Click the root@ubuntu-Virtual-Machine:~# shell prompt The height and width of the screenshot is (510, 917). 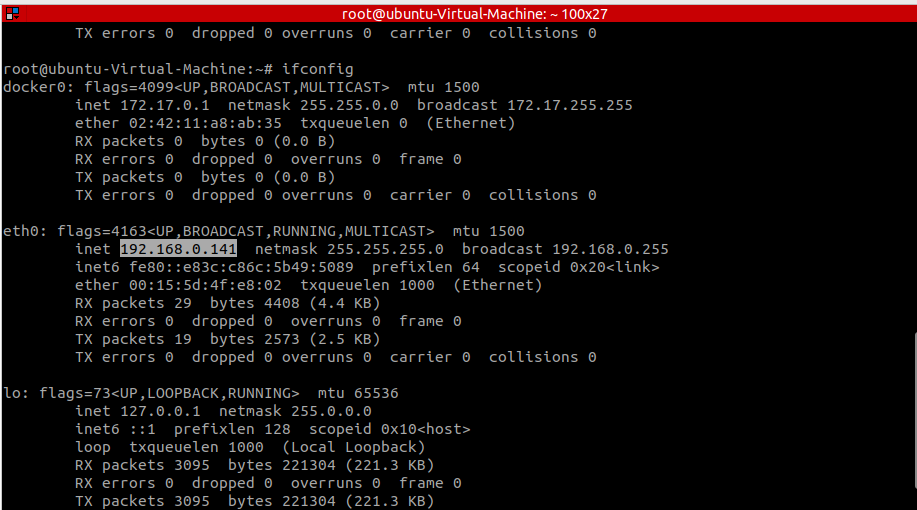pyautogui.click(x=137, y=69)
